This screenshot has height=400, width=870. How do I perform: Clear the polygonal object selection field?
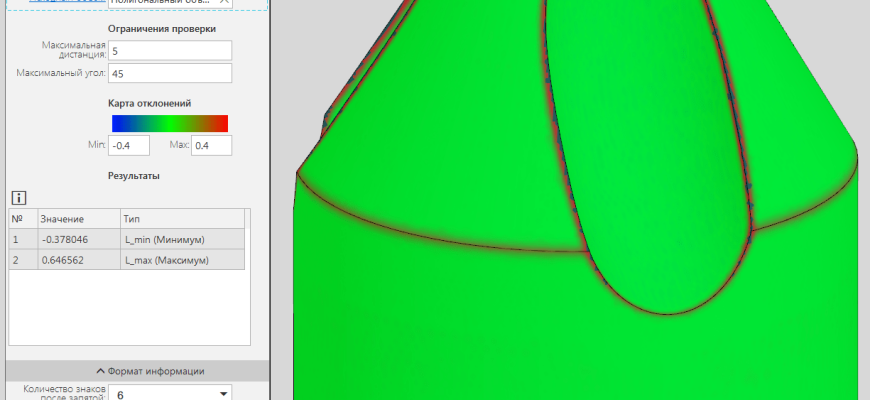pos(224,3)
